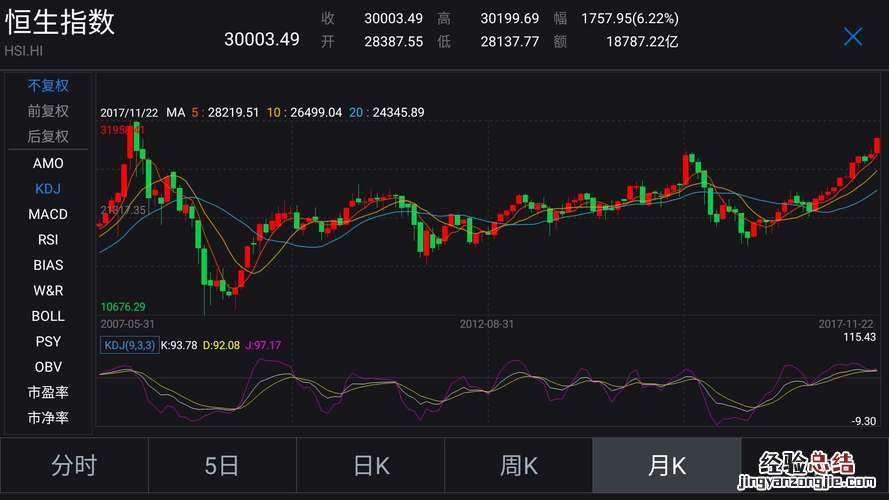Show the AMO indicator
Viewport: 889px width, 500px height.
[48, 163]
